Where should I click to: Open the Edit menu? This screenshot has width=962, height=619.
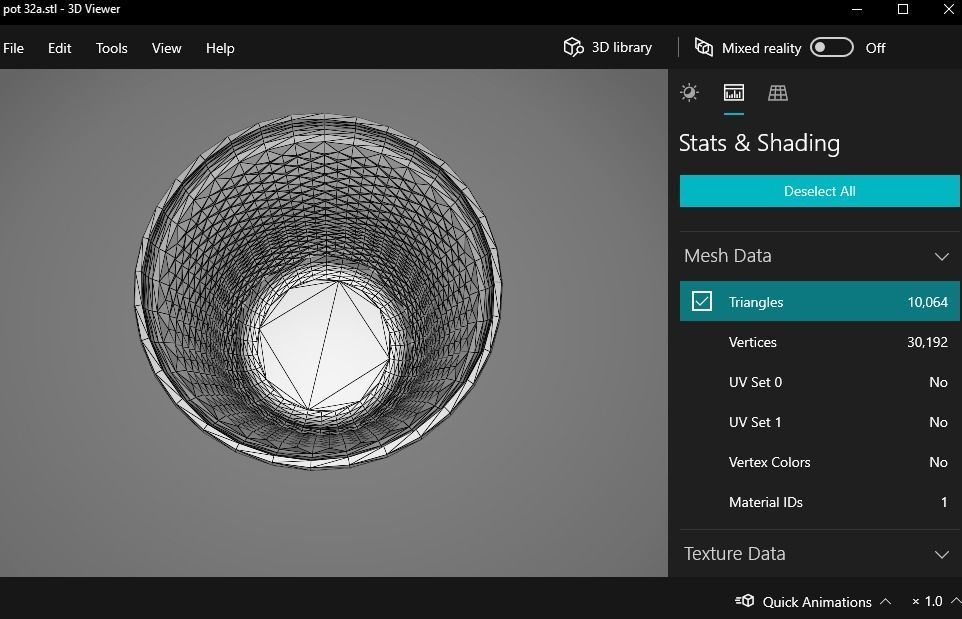click(x=60, y=48)
